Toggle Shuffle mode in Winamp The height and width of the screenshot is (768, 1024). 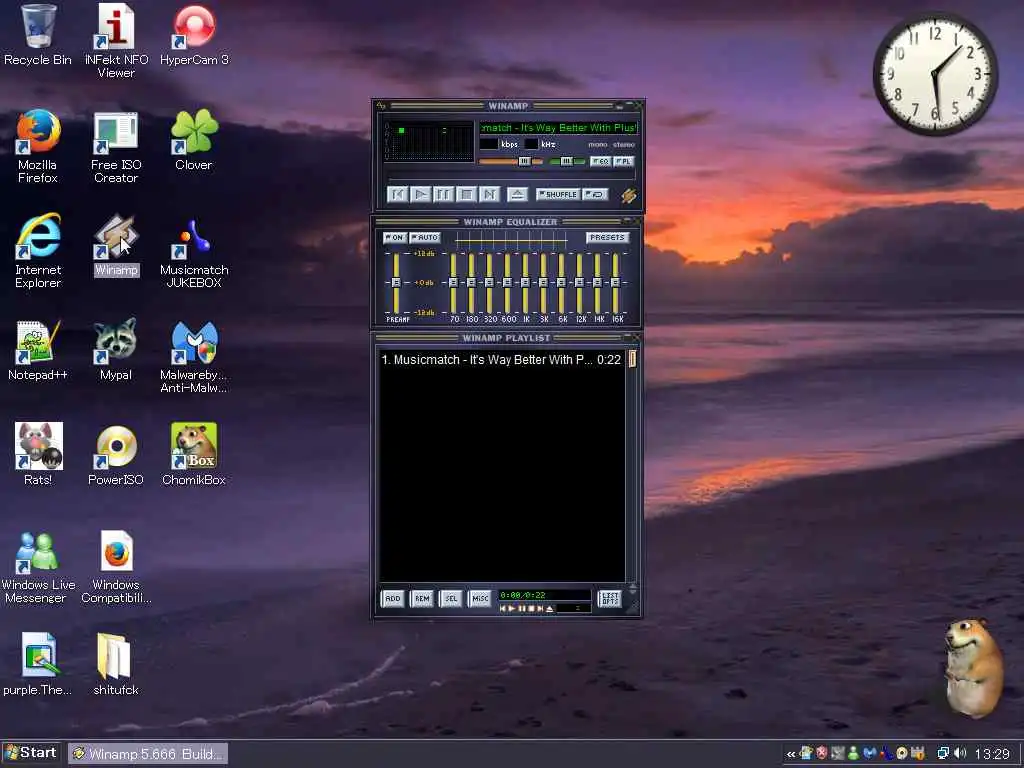(x=558, y=194)
